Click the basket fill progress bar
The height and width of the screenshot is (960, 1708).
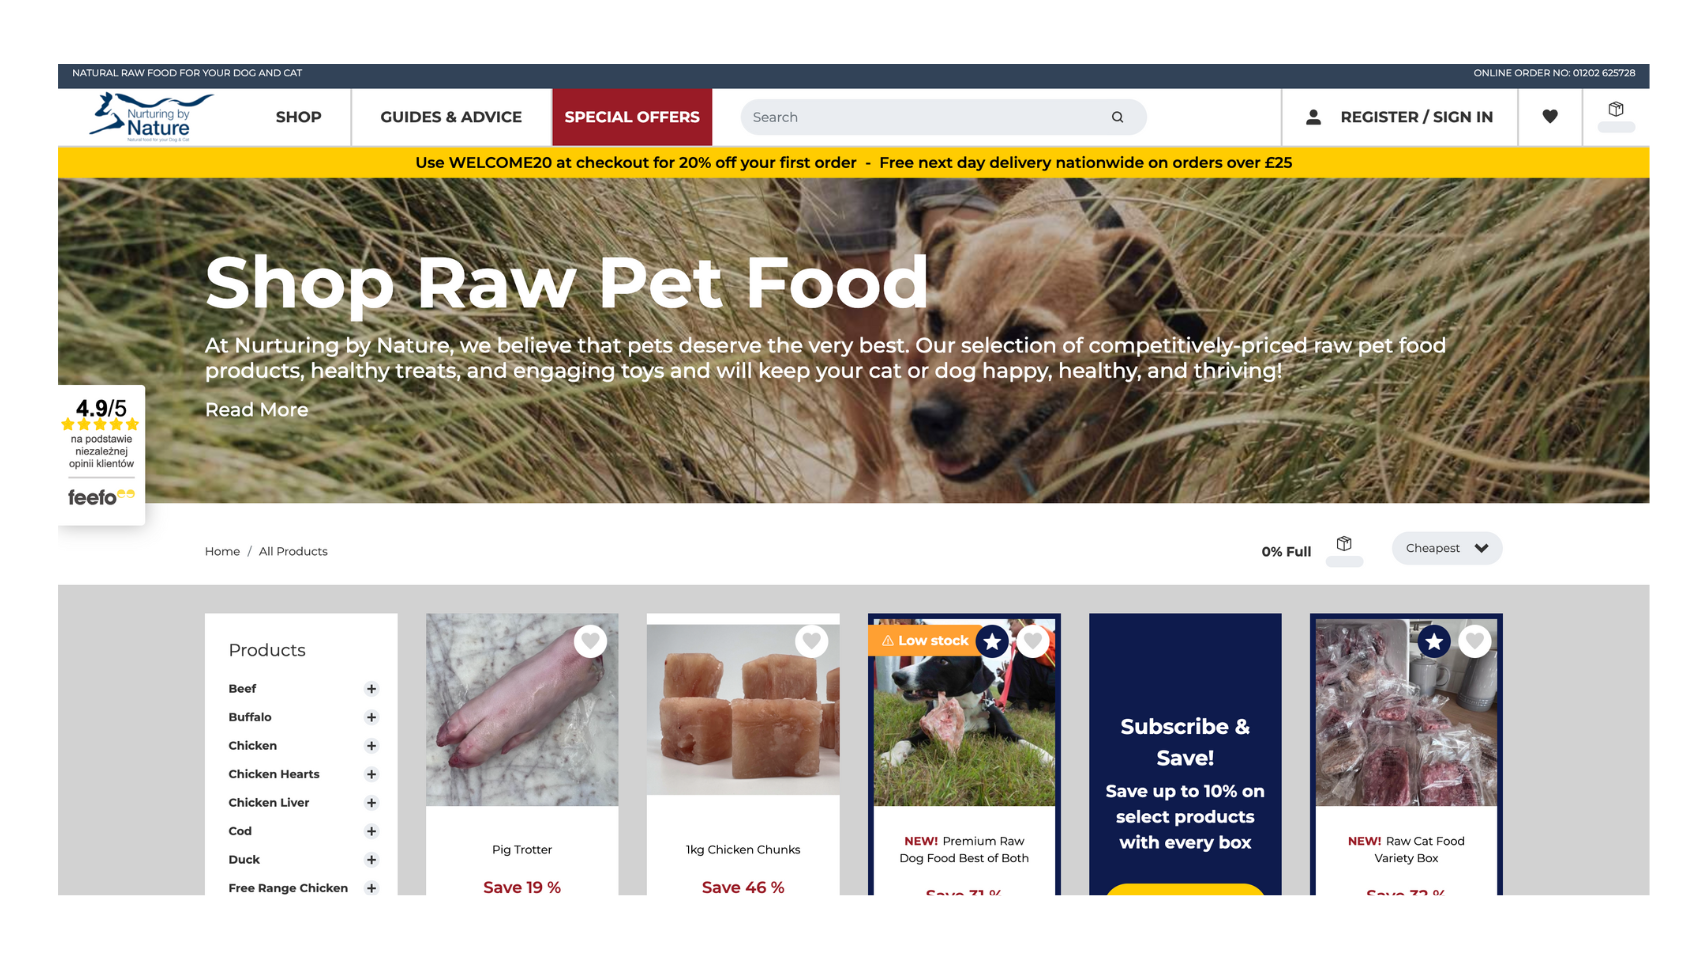[x=1344, y=562]
